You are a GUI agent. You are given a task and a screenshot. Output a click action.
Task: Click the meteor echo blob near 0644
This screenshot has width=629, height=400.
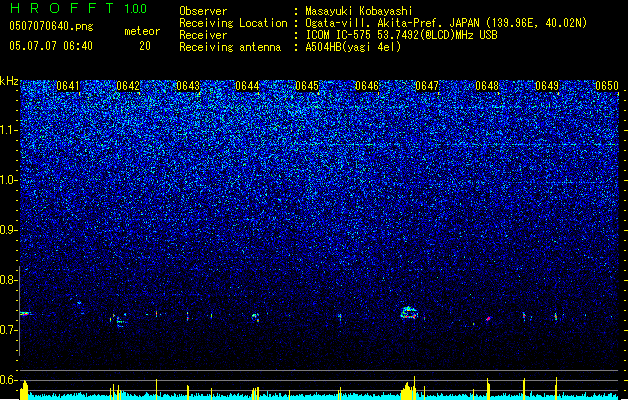[255, 317]
